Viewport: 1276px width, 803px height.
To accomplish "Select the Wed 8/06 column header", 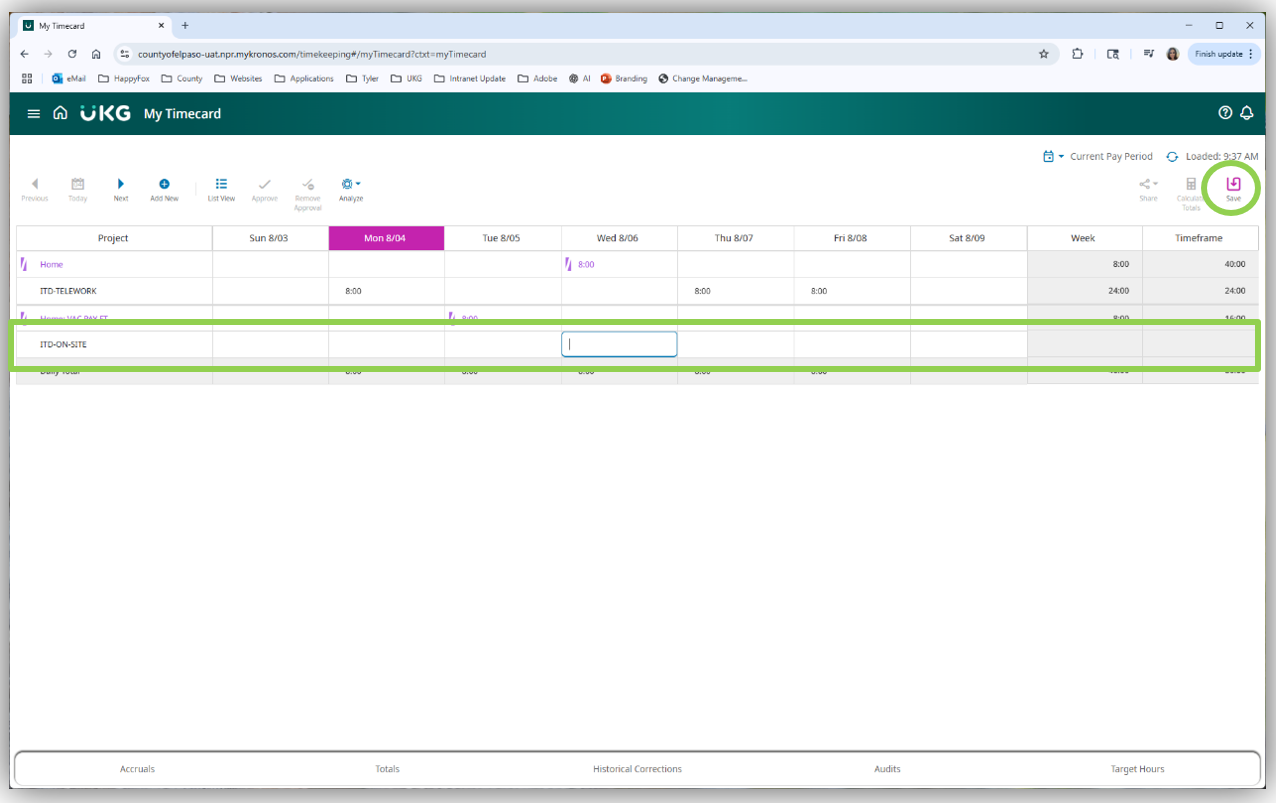I will [x=619, y=238].
